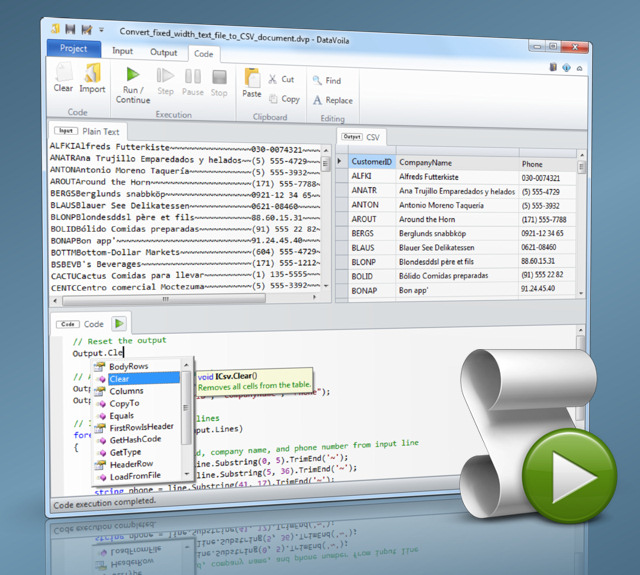Switch to the Input ribbon tab
Image resolution: width=640 pixels, height=575 pixels.
click(122, 51)
